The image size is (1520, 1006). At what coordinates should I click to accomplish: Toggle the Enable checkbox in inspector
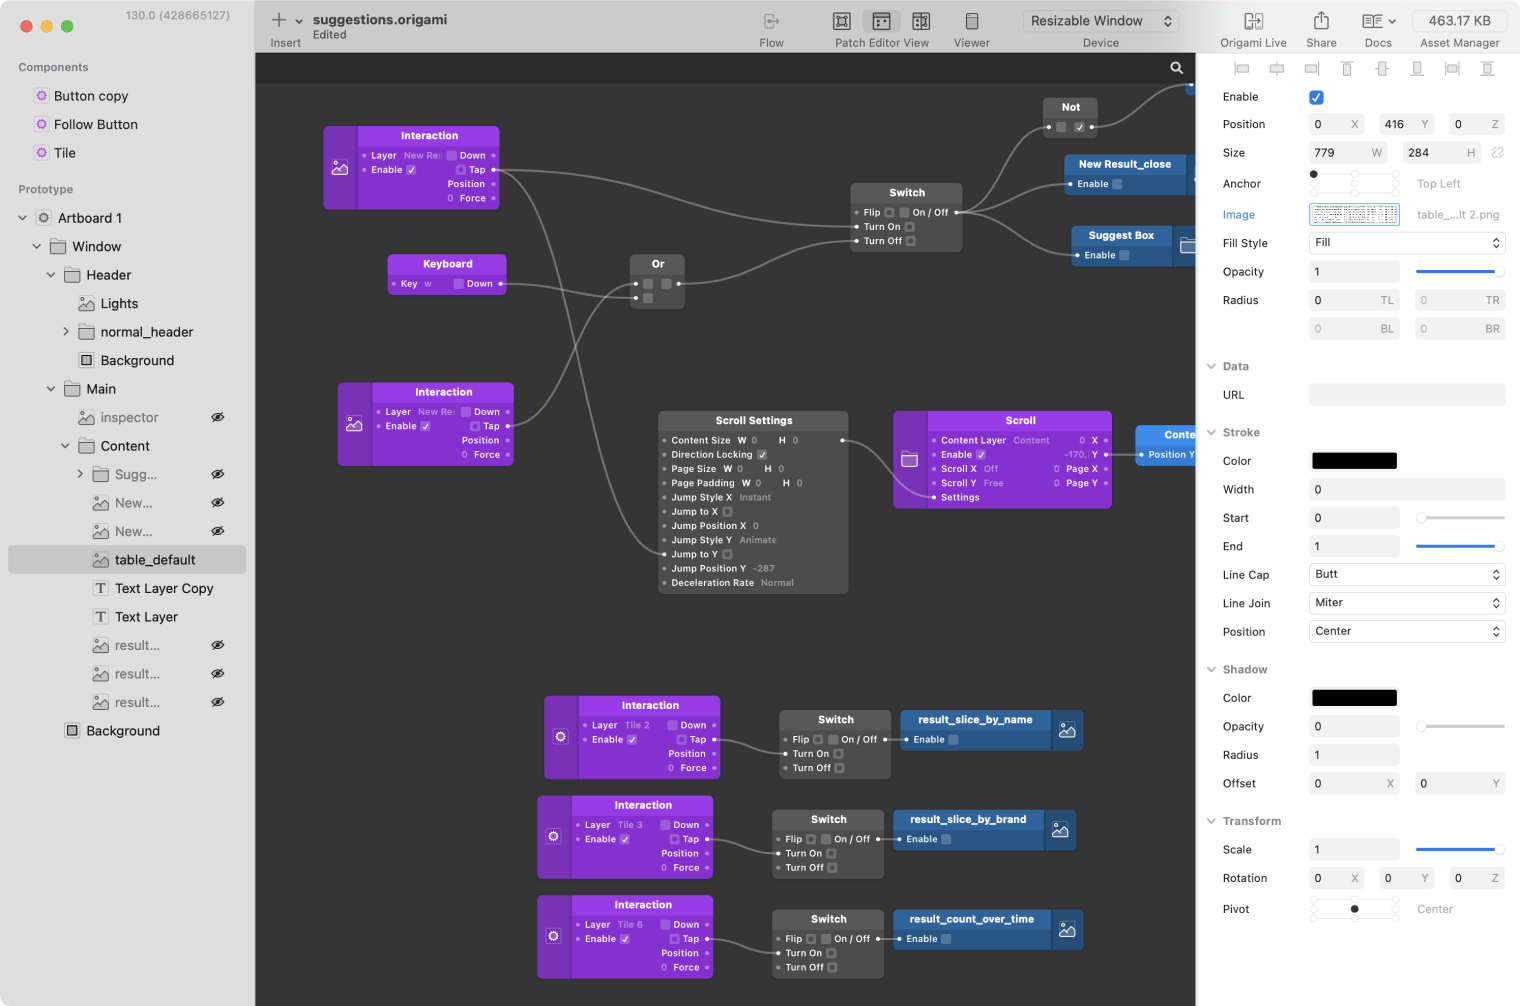click(x=1316, y=97)
